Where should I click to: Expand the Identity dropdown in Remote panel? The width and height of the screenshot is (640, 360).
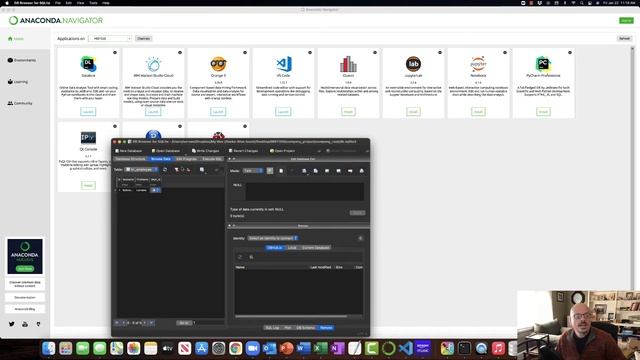(x=273, y=238)
